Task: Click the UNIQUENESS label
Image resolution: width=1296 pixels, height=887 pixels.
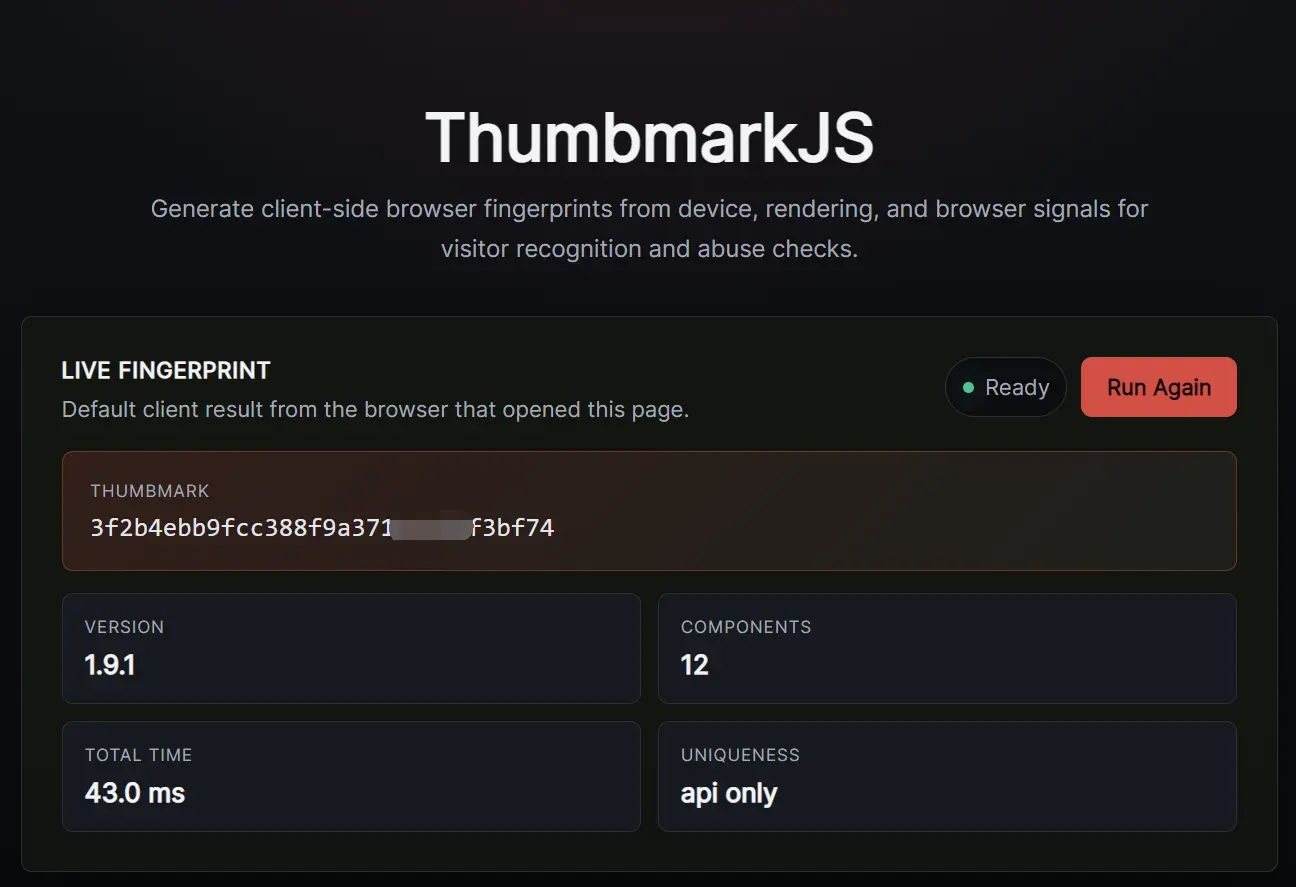Action: [740, 755]
